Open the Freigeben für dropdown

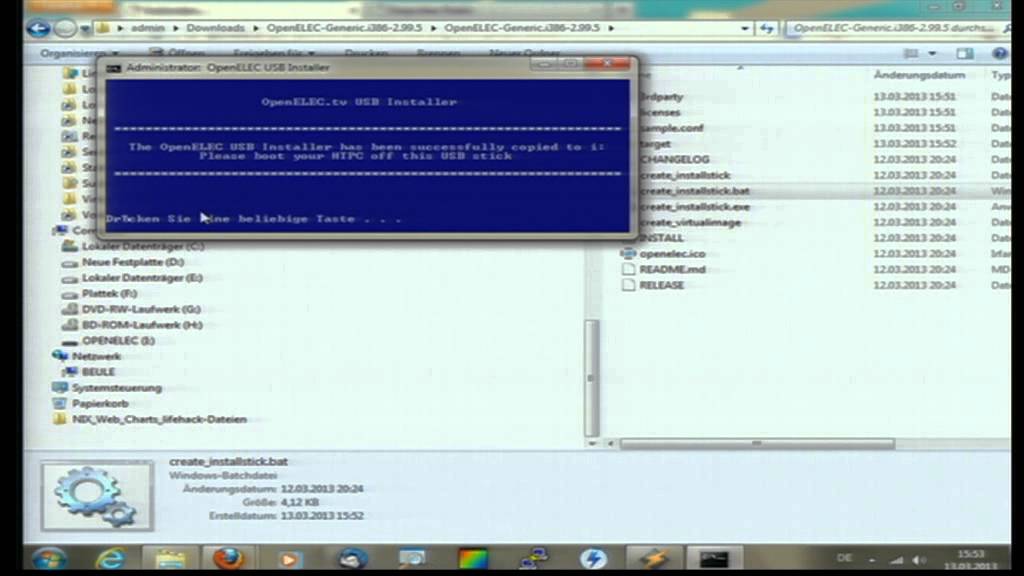(274, 53)
